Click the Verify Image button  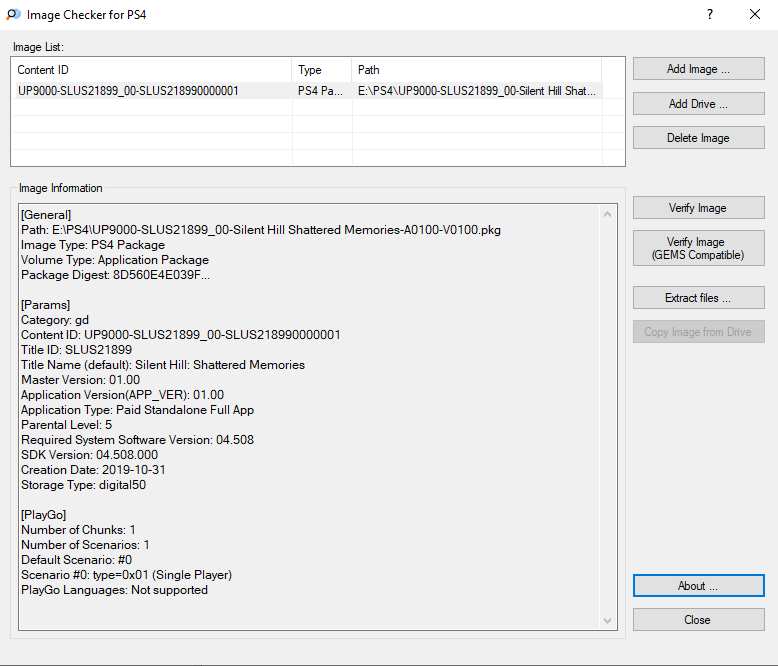click(699, 207)
